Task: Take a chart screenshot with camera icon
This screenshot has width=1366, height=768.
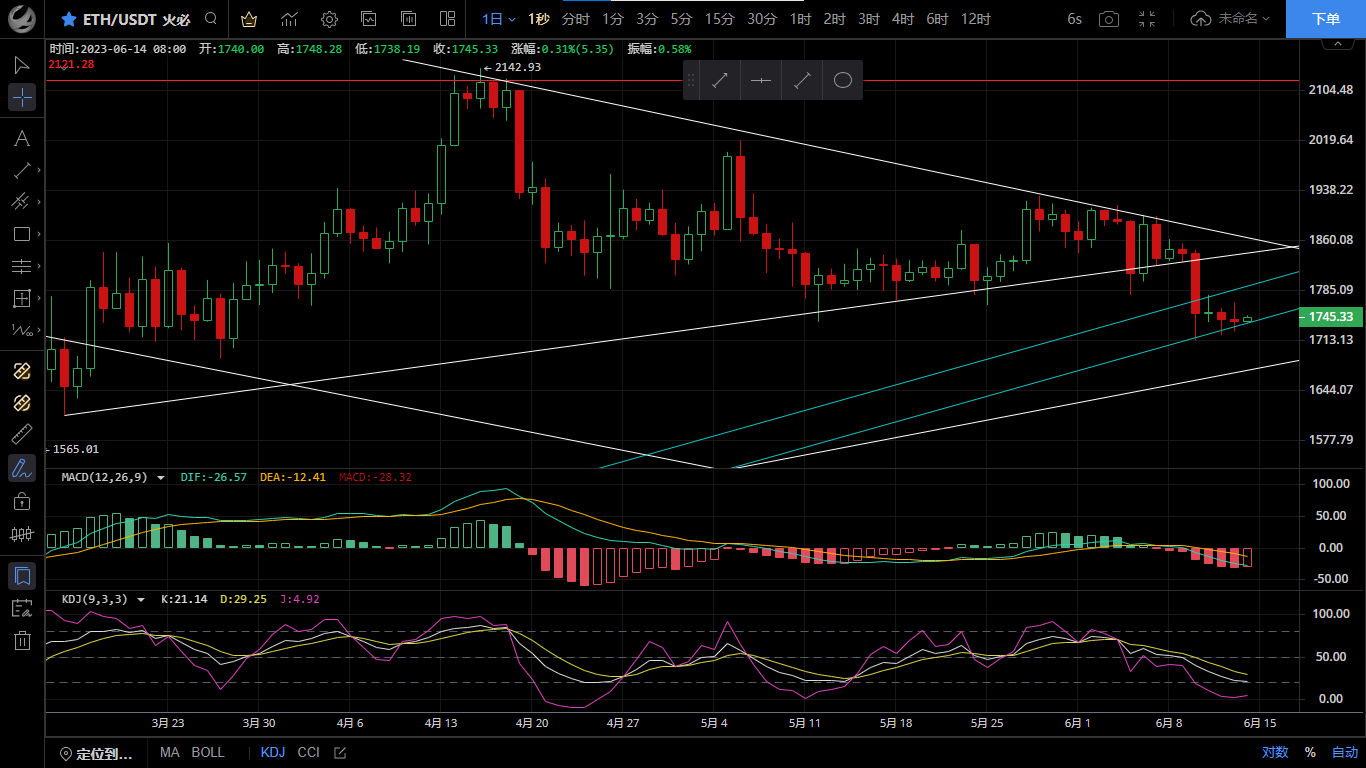Action: [x=1109, y=19]
